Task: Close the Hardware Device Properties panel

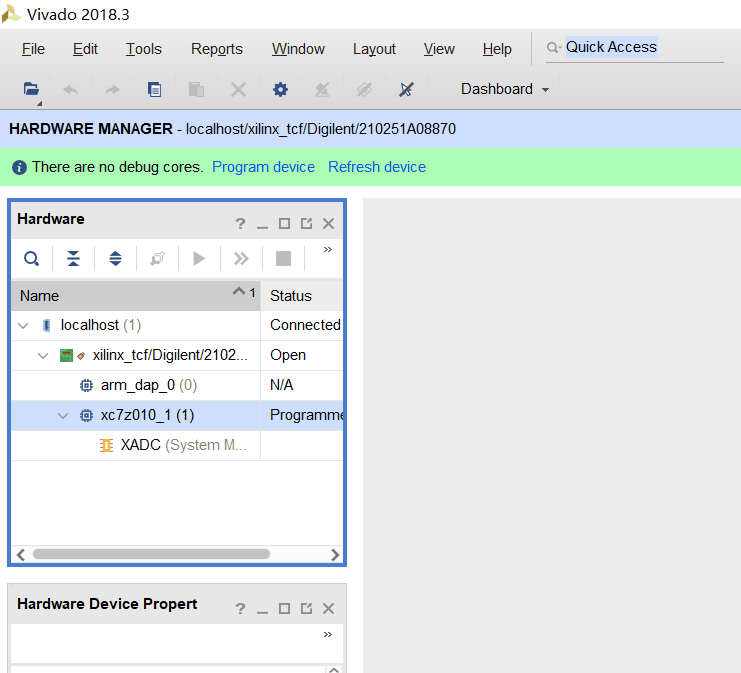Action: pos(328,608)
